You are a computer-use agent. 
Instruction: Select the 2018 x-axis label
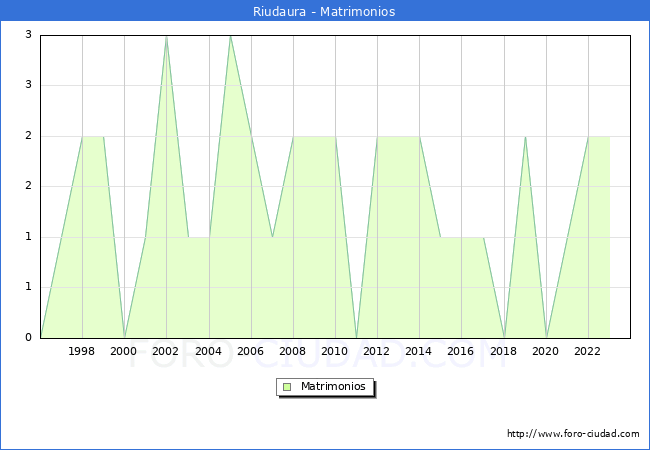coord(503,351)
